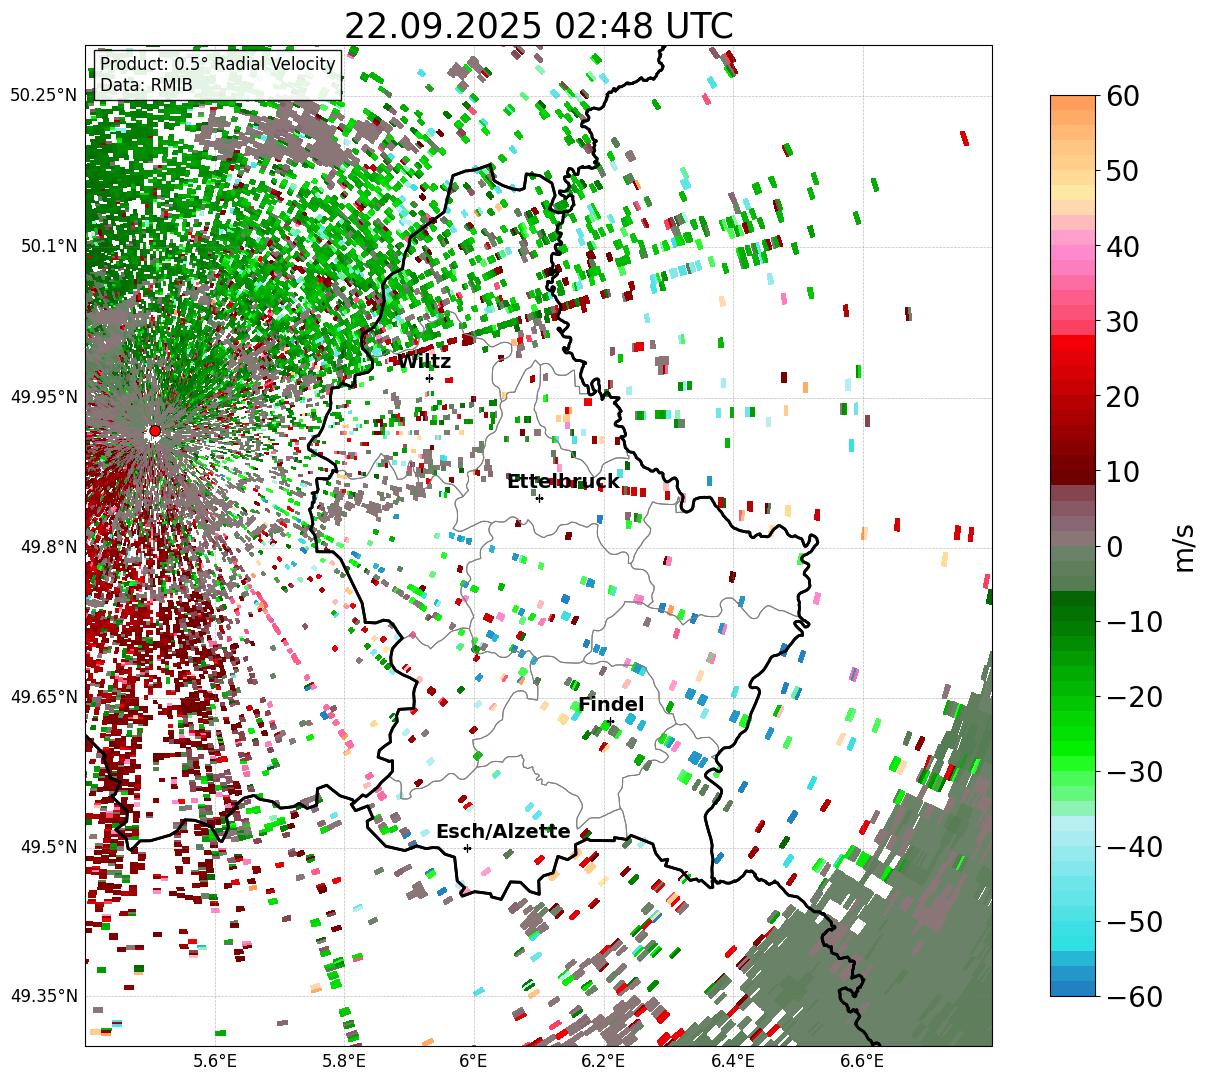1207x1081 pixels.
Task: Click the −20 colorbar tick label
Action: point(1135,696)
